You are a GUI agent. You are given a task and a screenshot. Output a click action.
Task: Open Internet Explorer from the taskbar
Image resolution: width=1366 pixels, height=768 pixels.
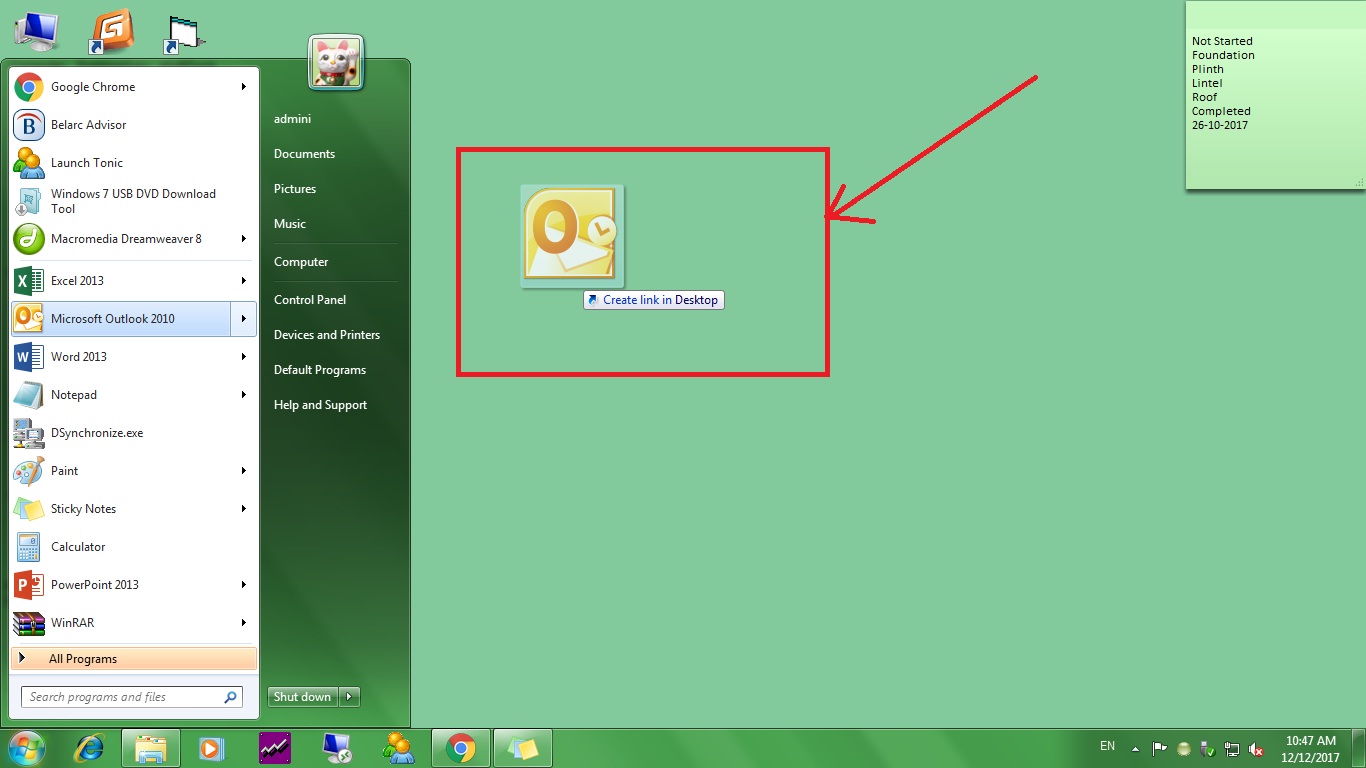[x=90, y=748]
